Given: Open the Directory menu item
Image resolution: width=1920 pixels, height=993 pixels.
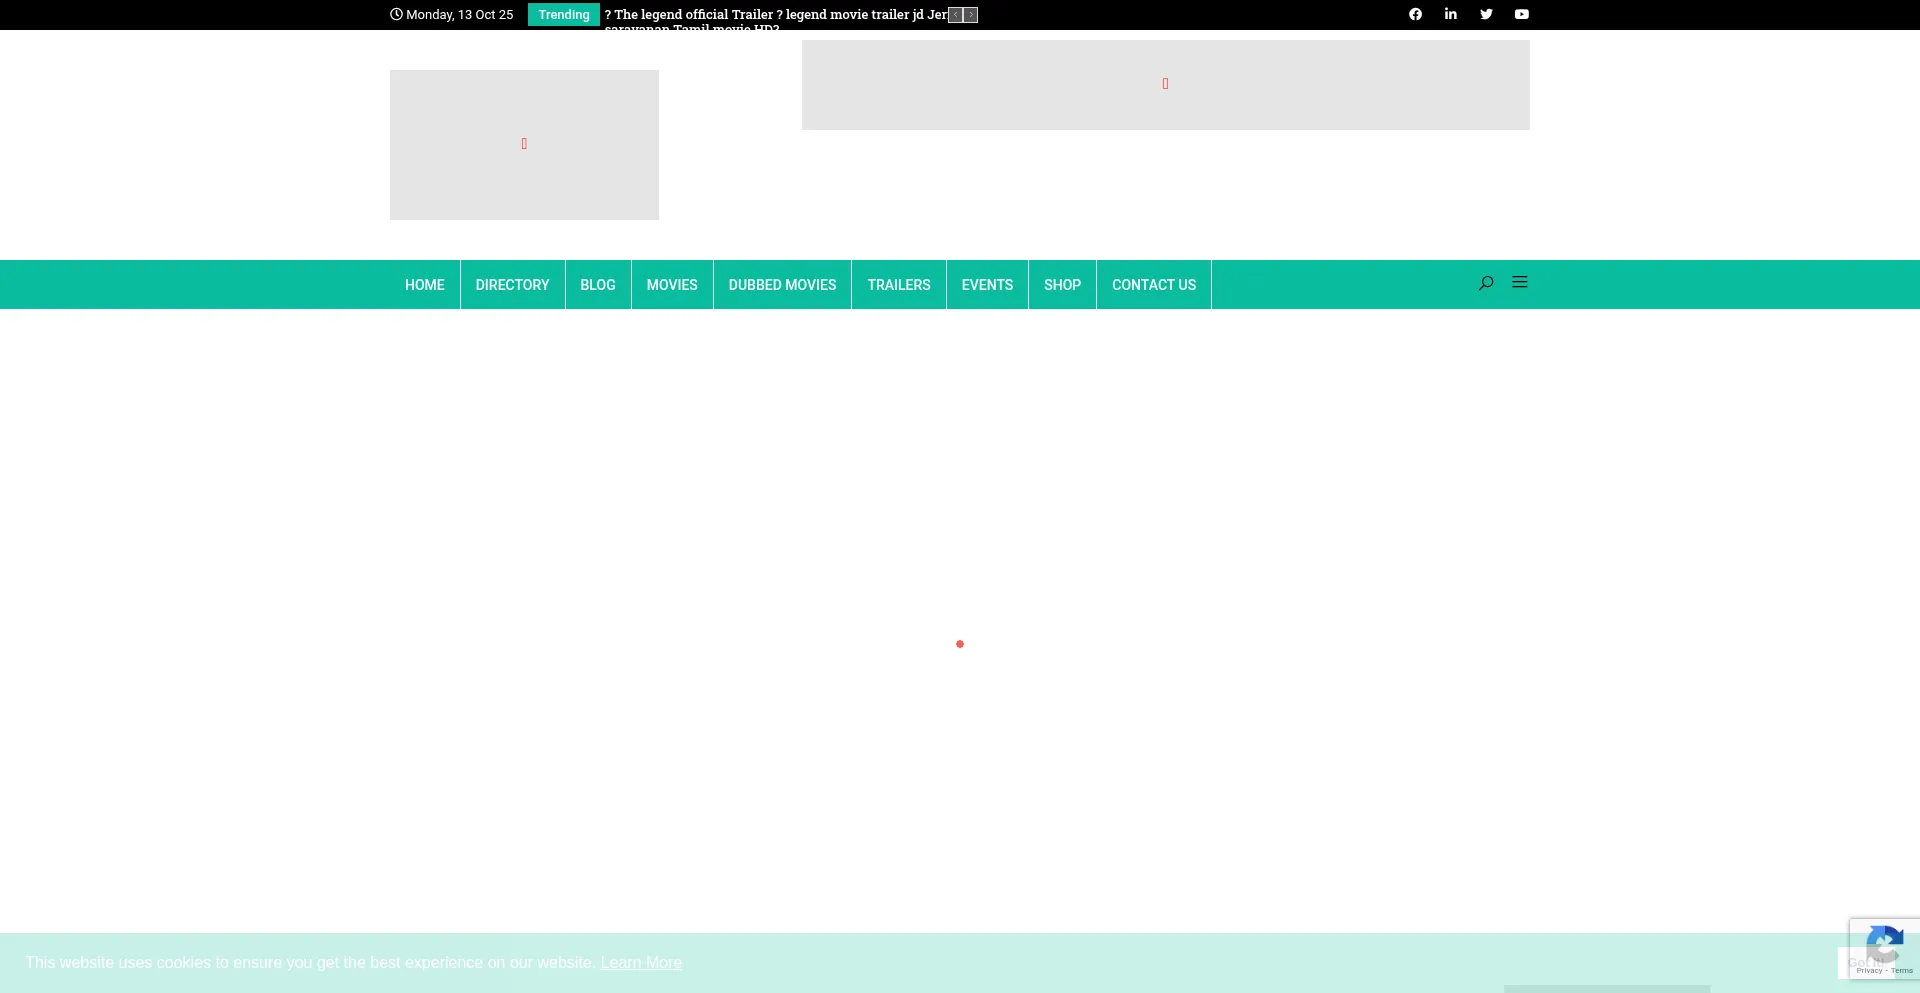Looking at the screenshot, I should [512, 285].
